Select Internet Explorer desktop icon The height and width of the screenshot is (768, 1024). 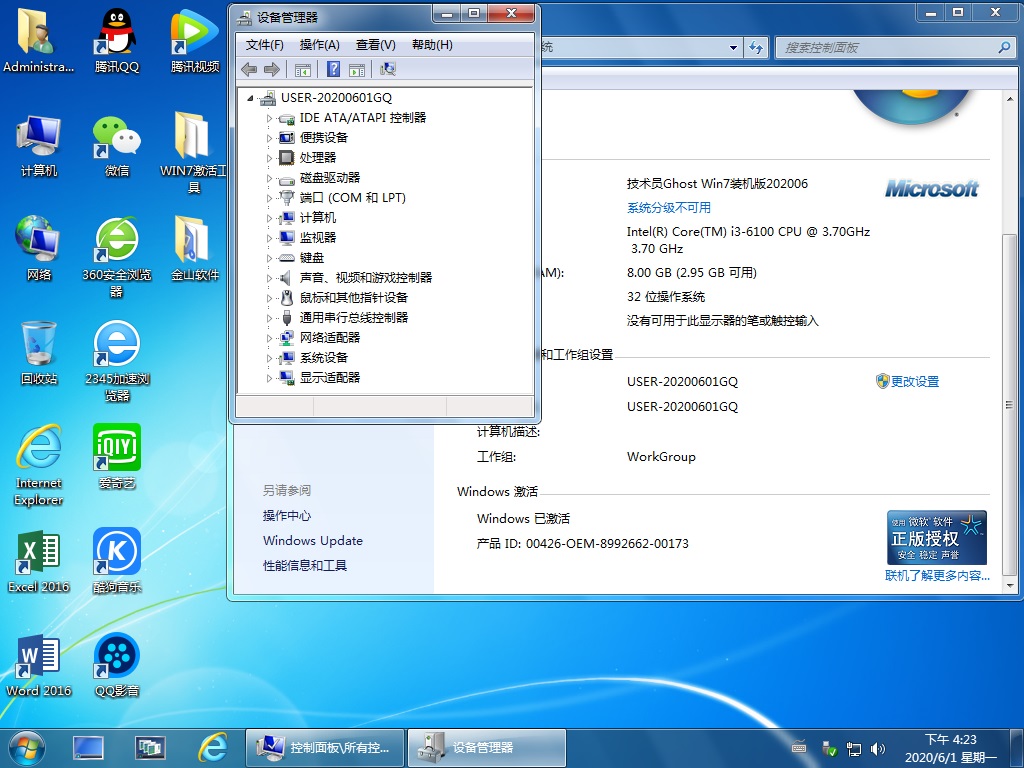tap(39, 465)
